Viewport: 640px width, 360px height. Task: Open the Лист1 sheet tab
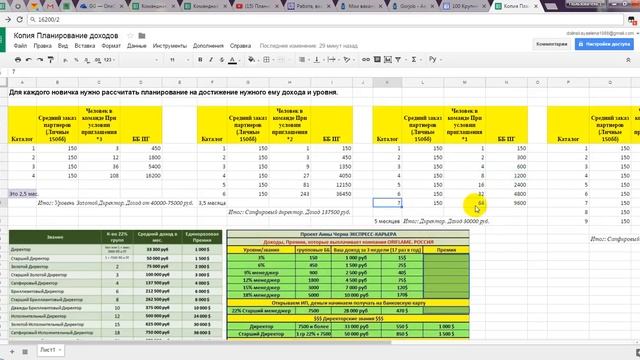tap(51, 350)
